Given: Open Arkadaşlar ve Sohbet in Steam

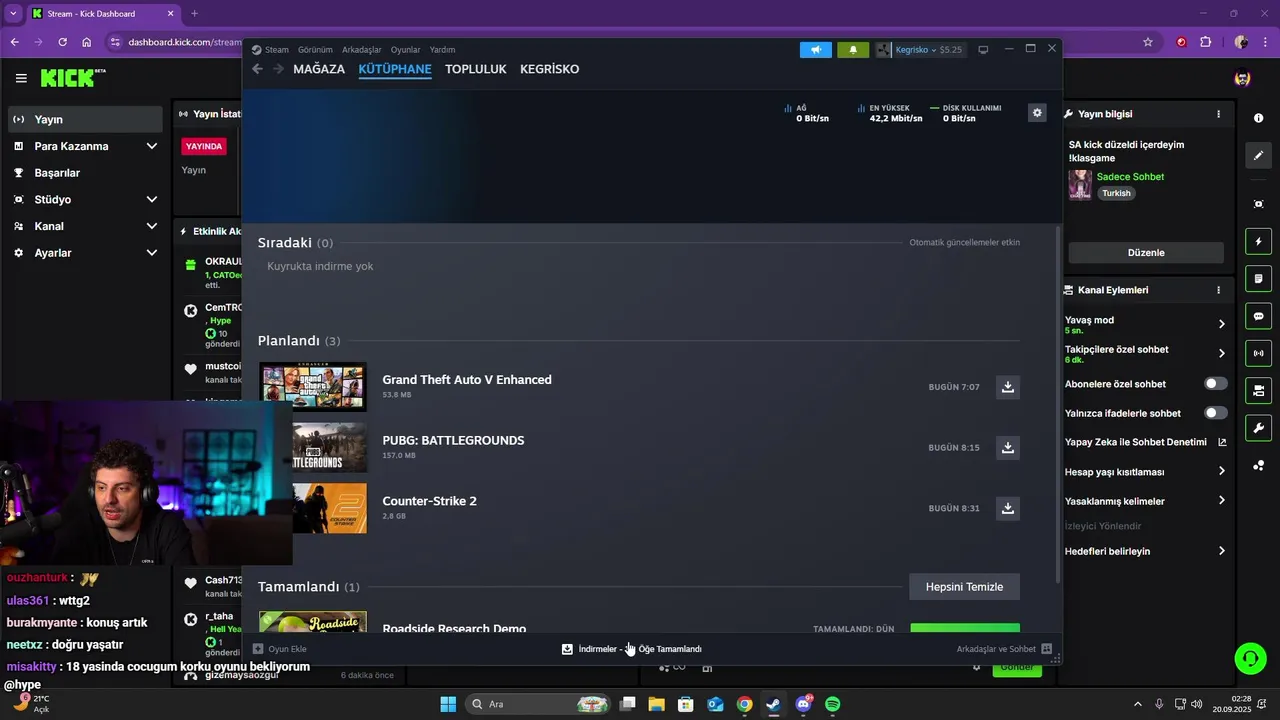Looking at the screenshot, I should point(1004,649).
